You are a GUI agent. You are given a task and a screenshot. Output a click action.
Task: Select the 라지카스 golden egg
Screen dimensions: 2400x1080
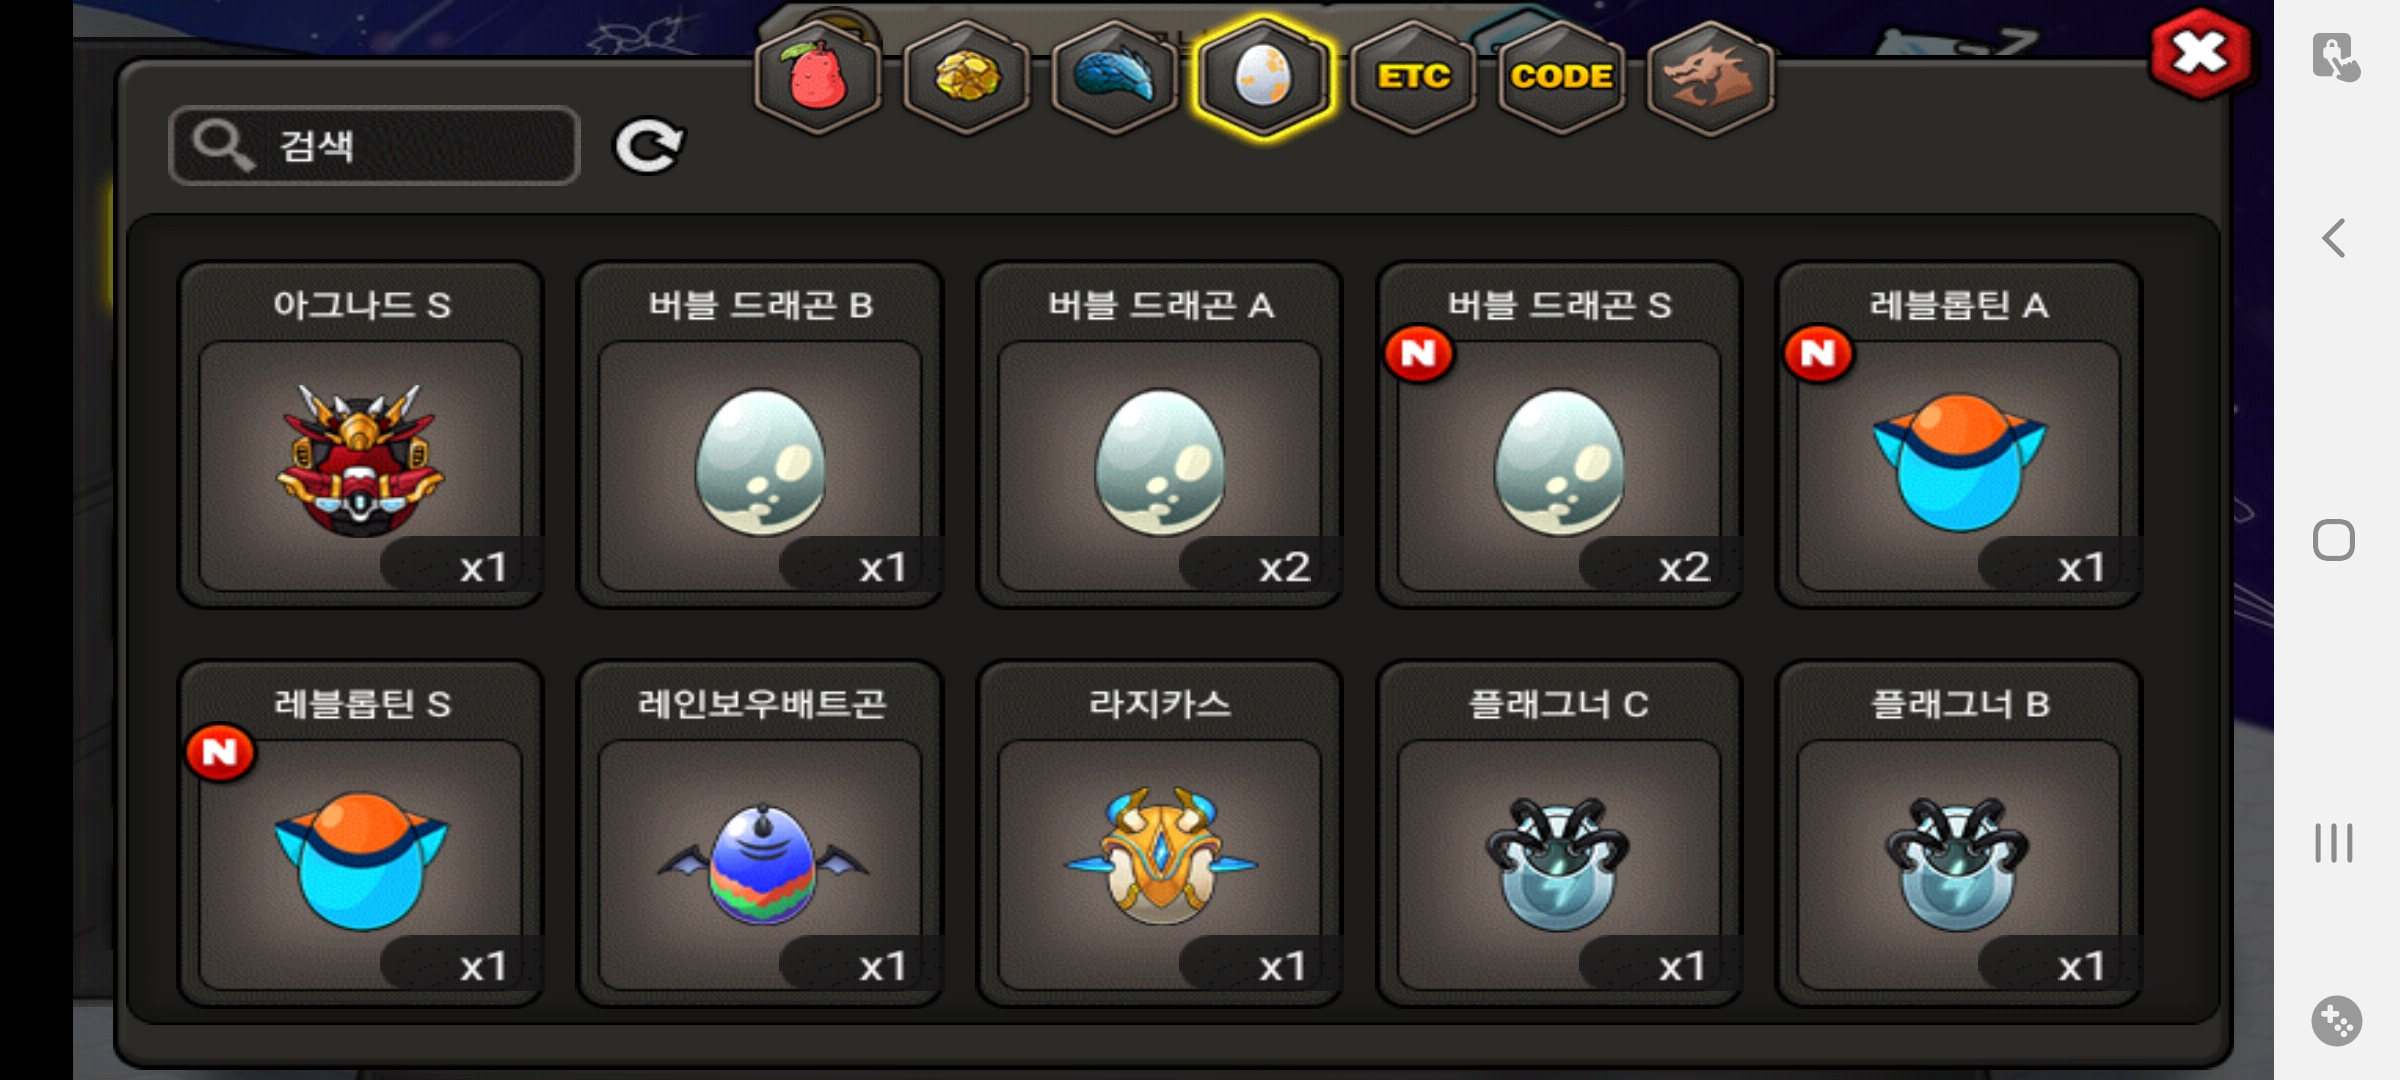coord(1160,833)
